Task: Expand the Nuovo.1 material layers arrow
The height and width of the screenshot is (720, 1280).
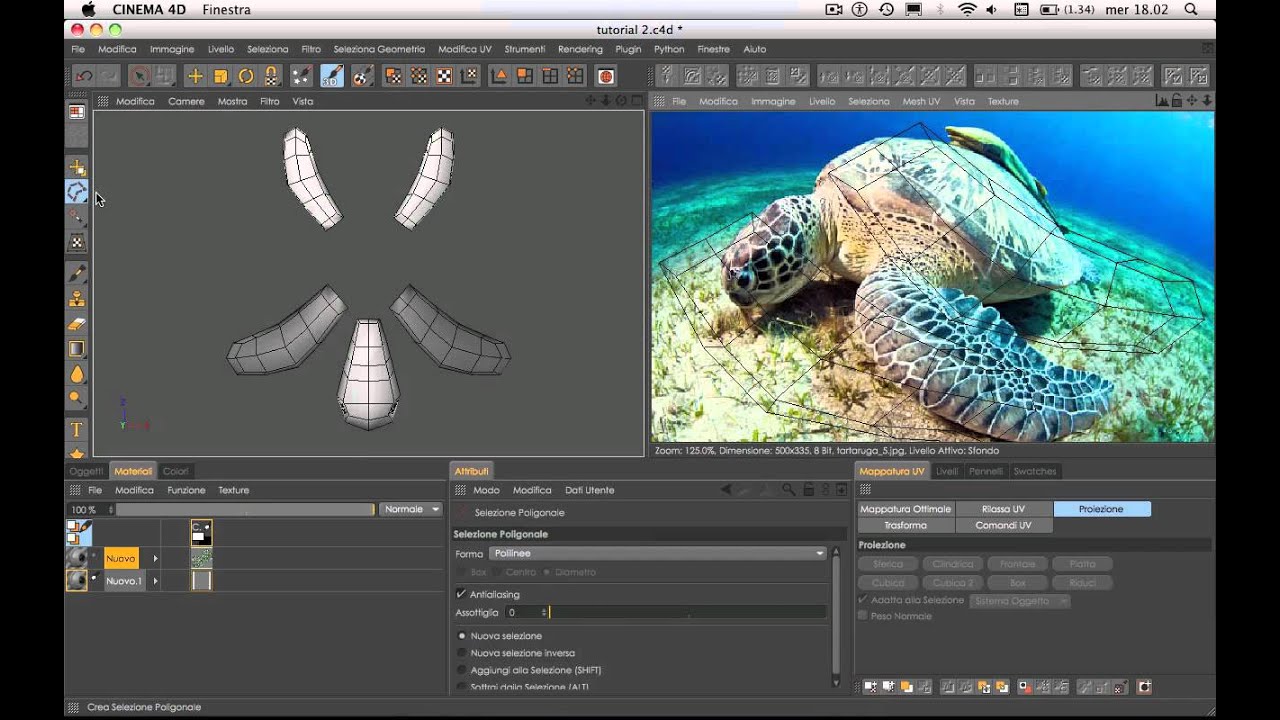Action: pyautogui.click(x=155, y=581)
